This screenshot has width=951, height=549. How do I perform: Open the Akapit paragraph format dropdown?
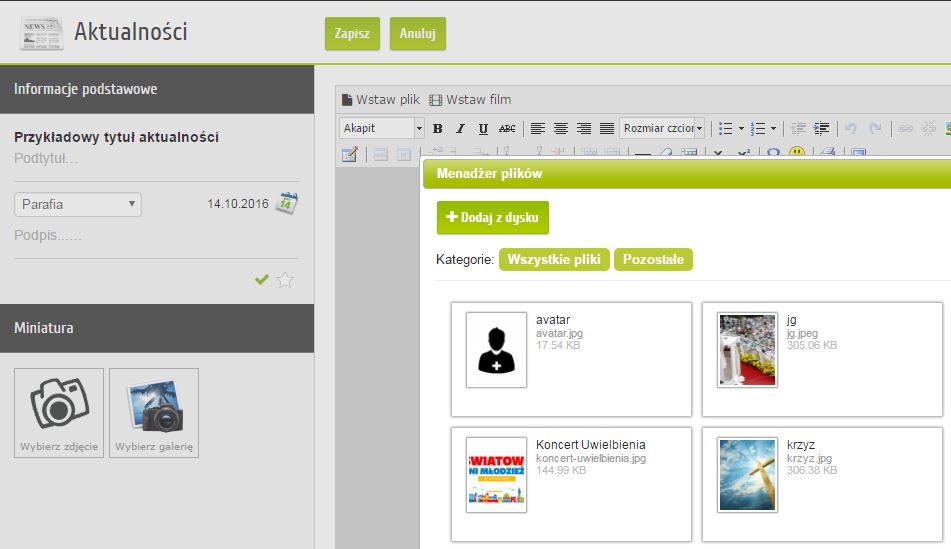pos(382,128)
